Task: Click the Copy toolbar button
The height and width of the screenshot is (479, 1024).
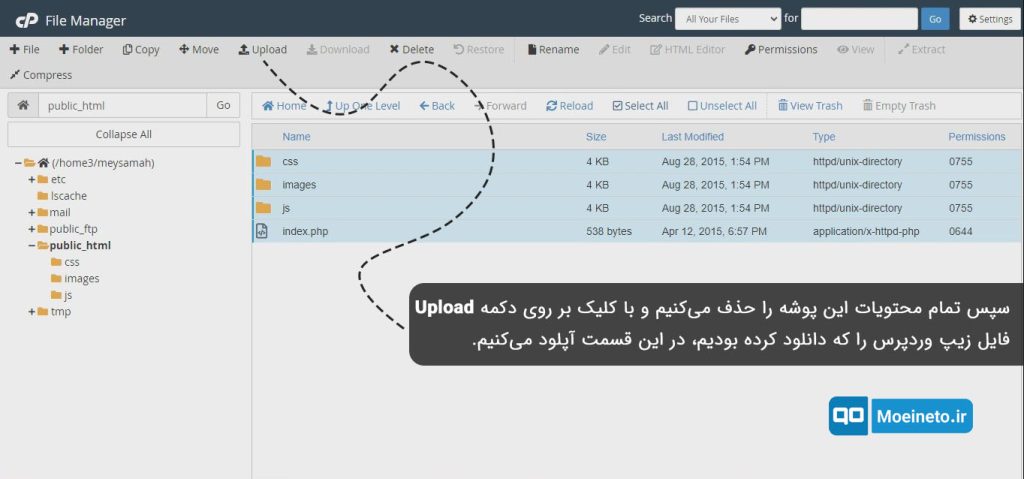Action: (141, 50)
